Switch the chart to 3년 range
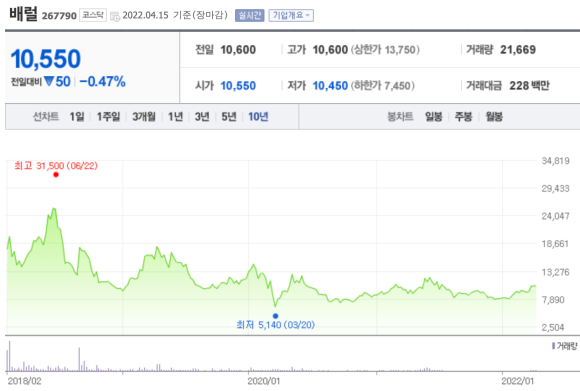Viewport: 580px width, 391px height. click(202, 117)
